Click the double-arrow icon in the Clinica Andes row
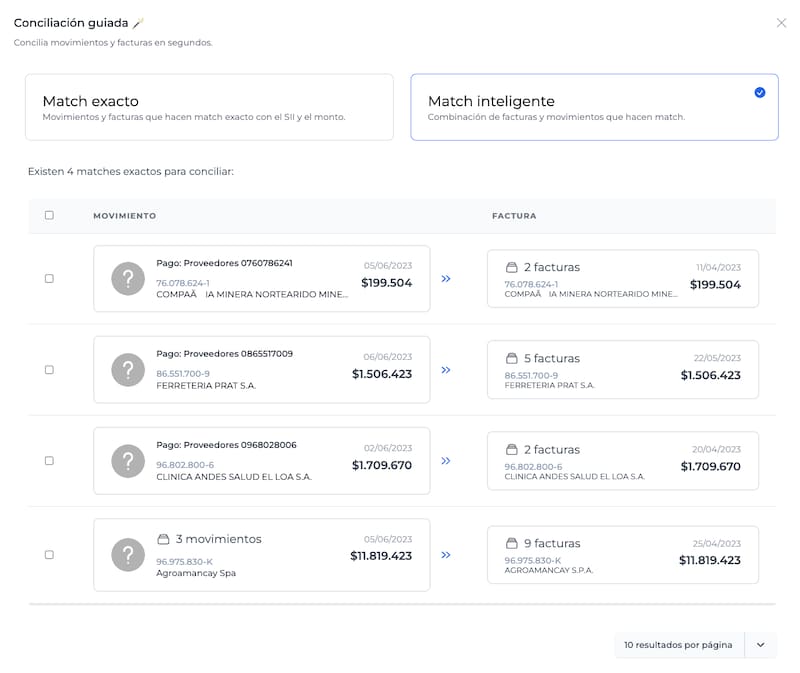Image resolution: width=800 pixels, height=673 pixels. click(446, 461)
